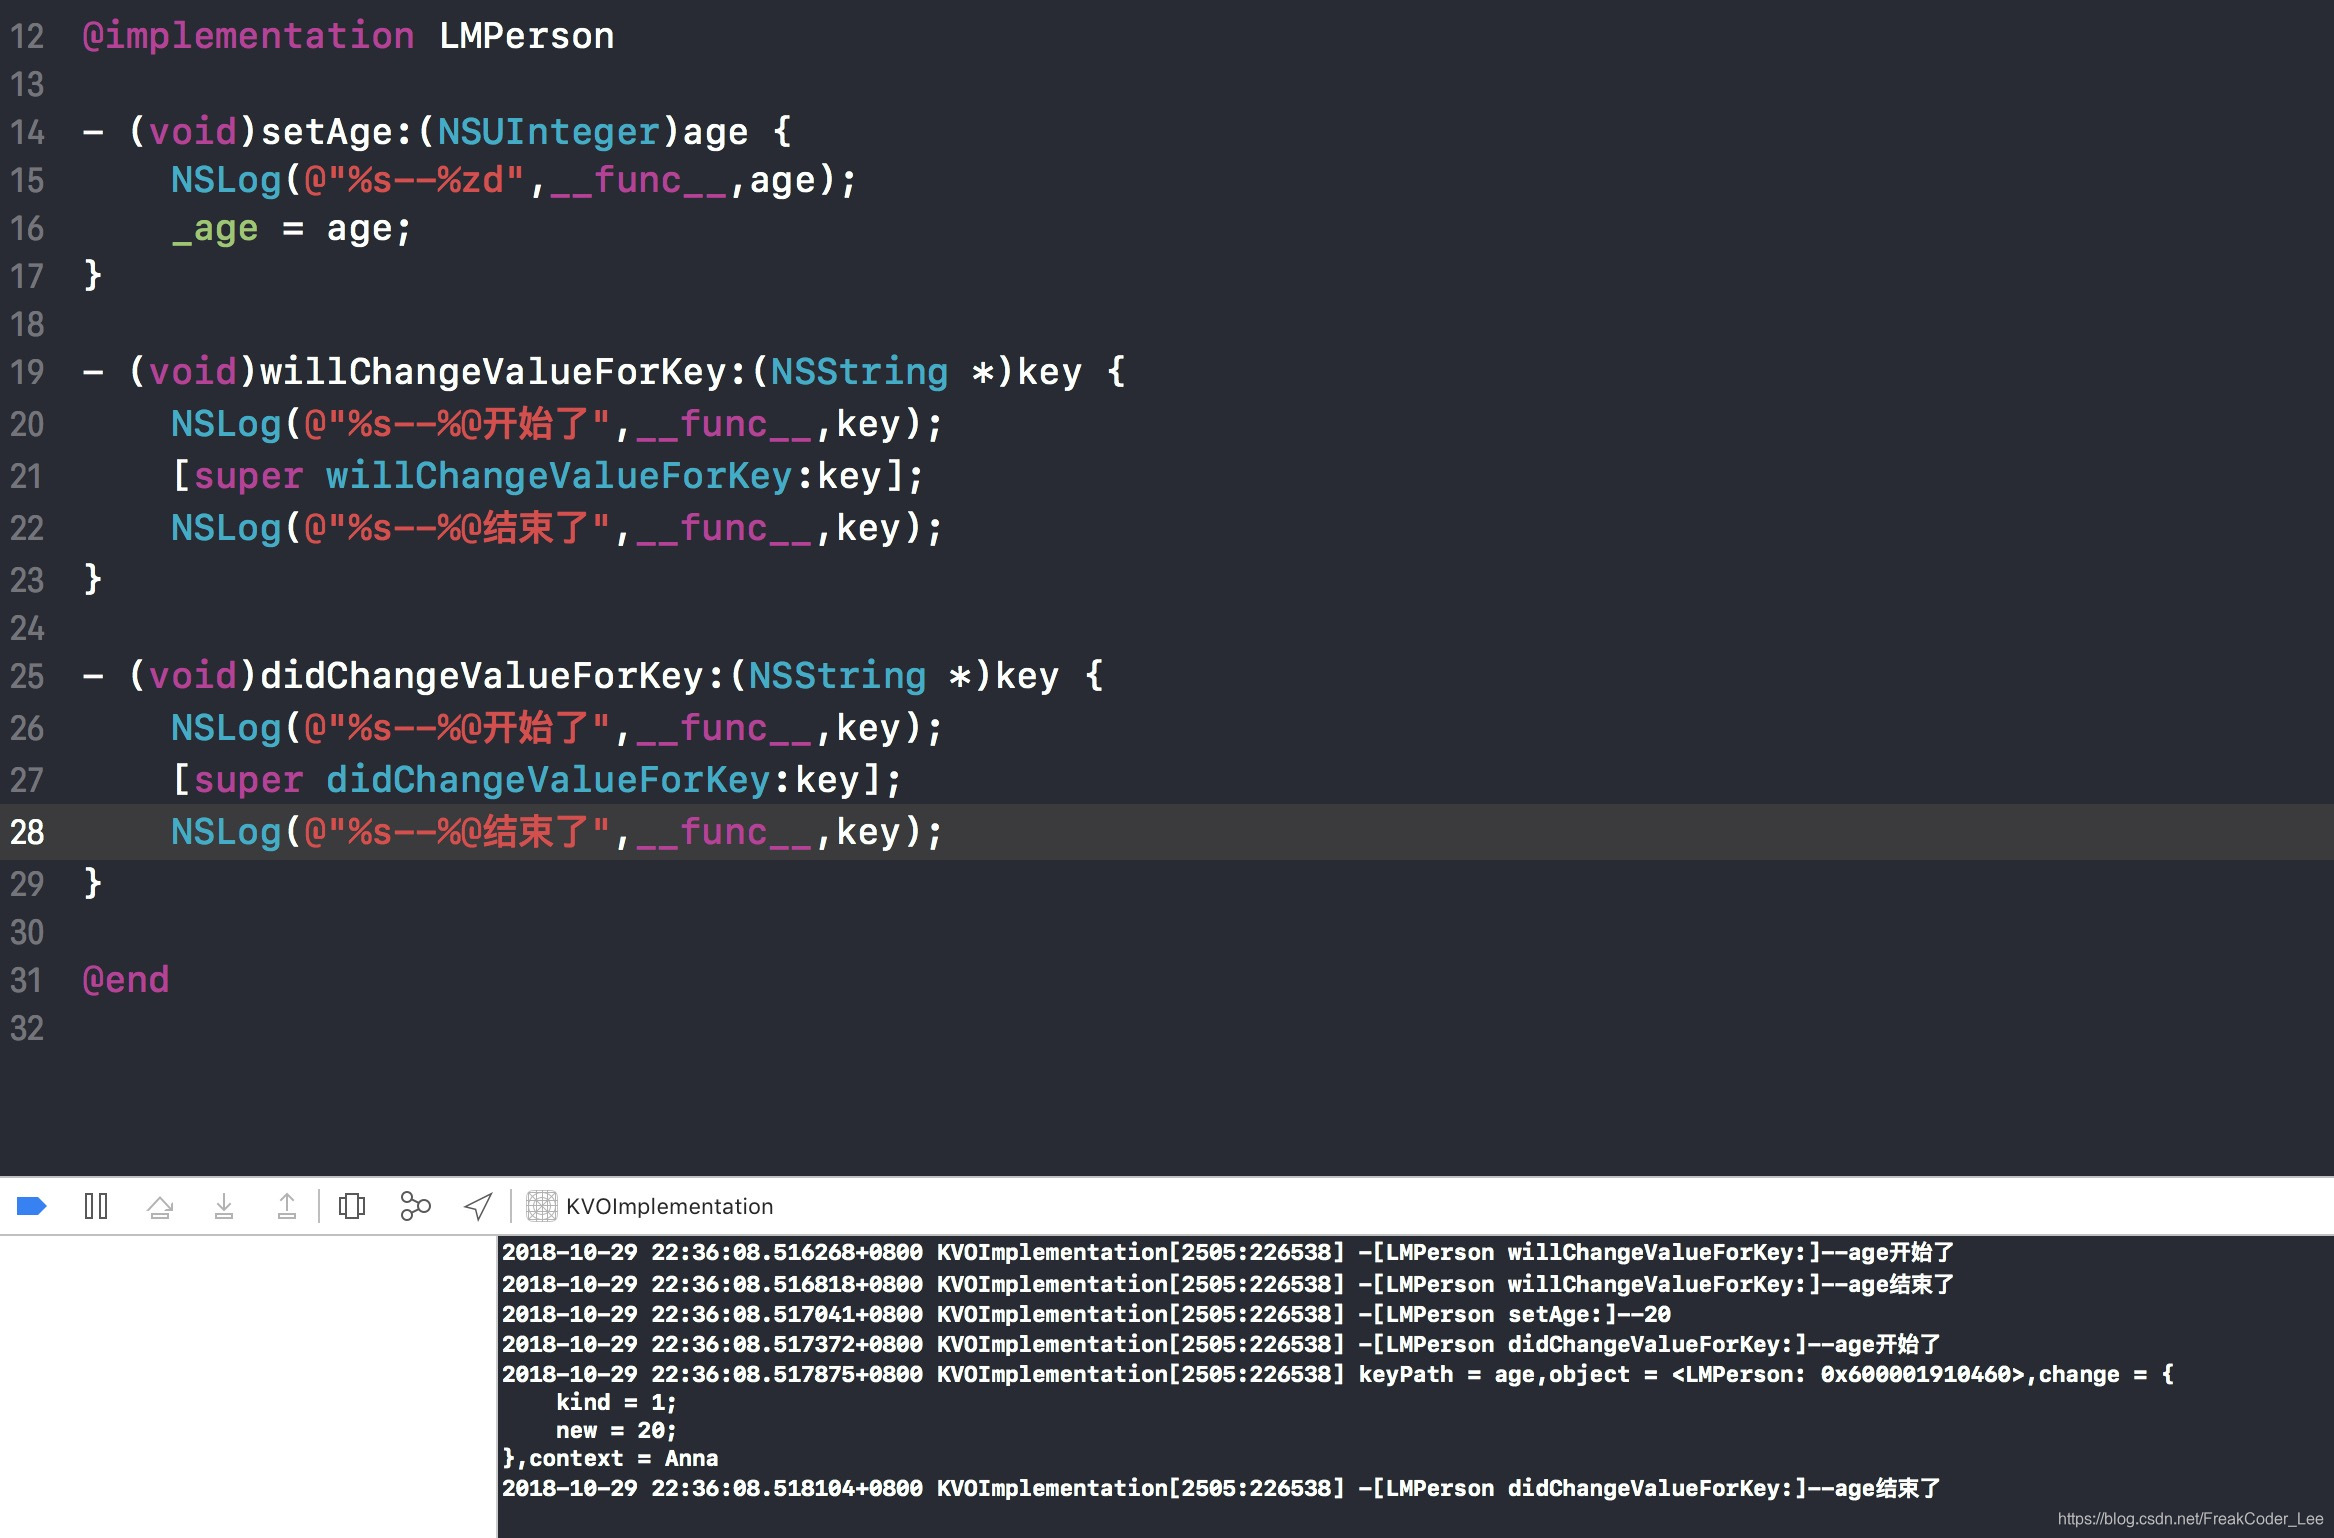Open the Debug View Hierarchy icon

click(352, 1206)
